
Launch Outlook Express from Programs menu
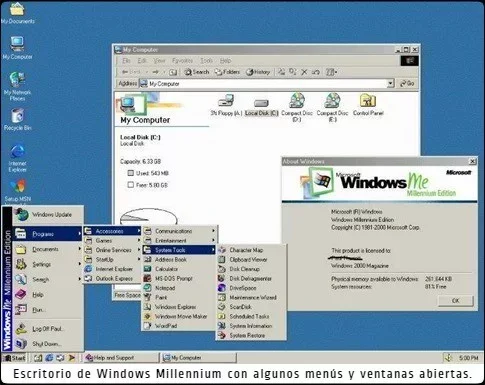tap(112, 278)
